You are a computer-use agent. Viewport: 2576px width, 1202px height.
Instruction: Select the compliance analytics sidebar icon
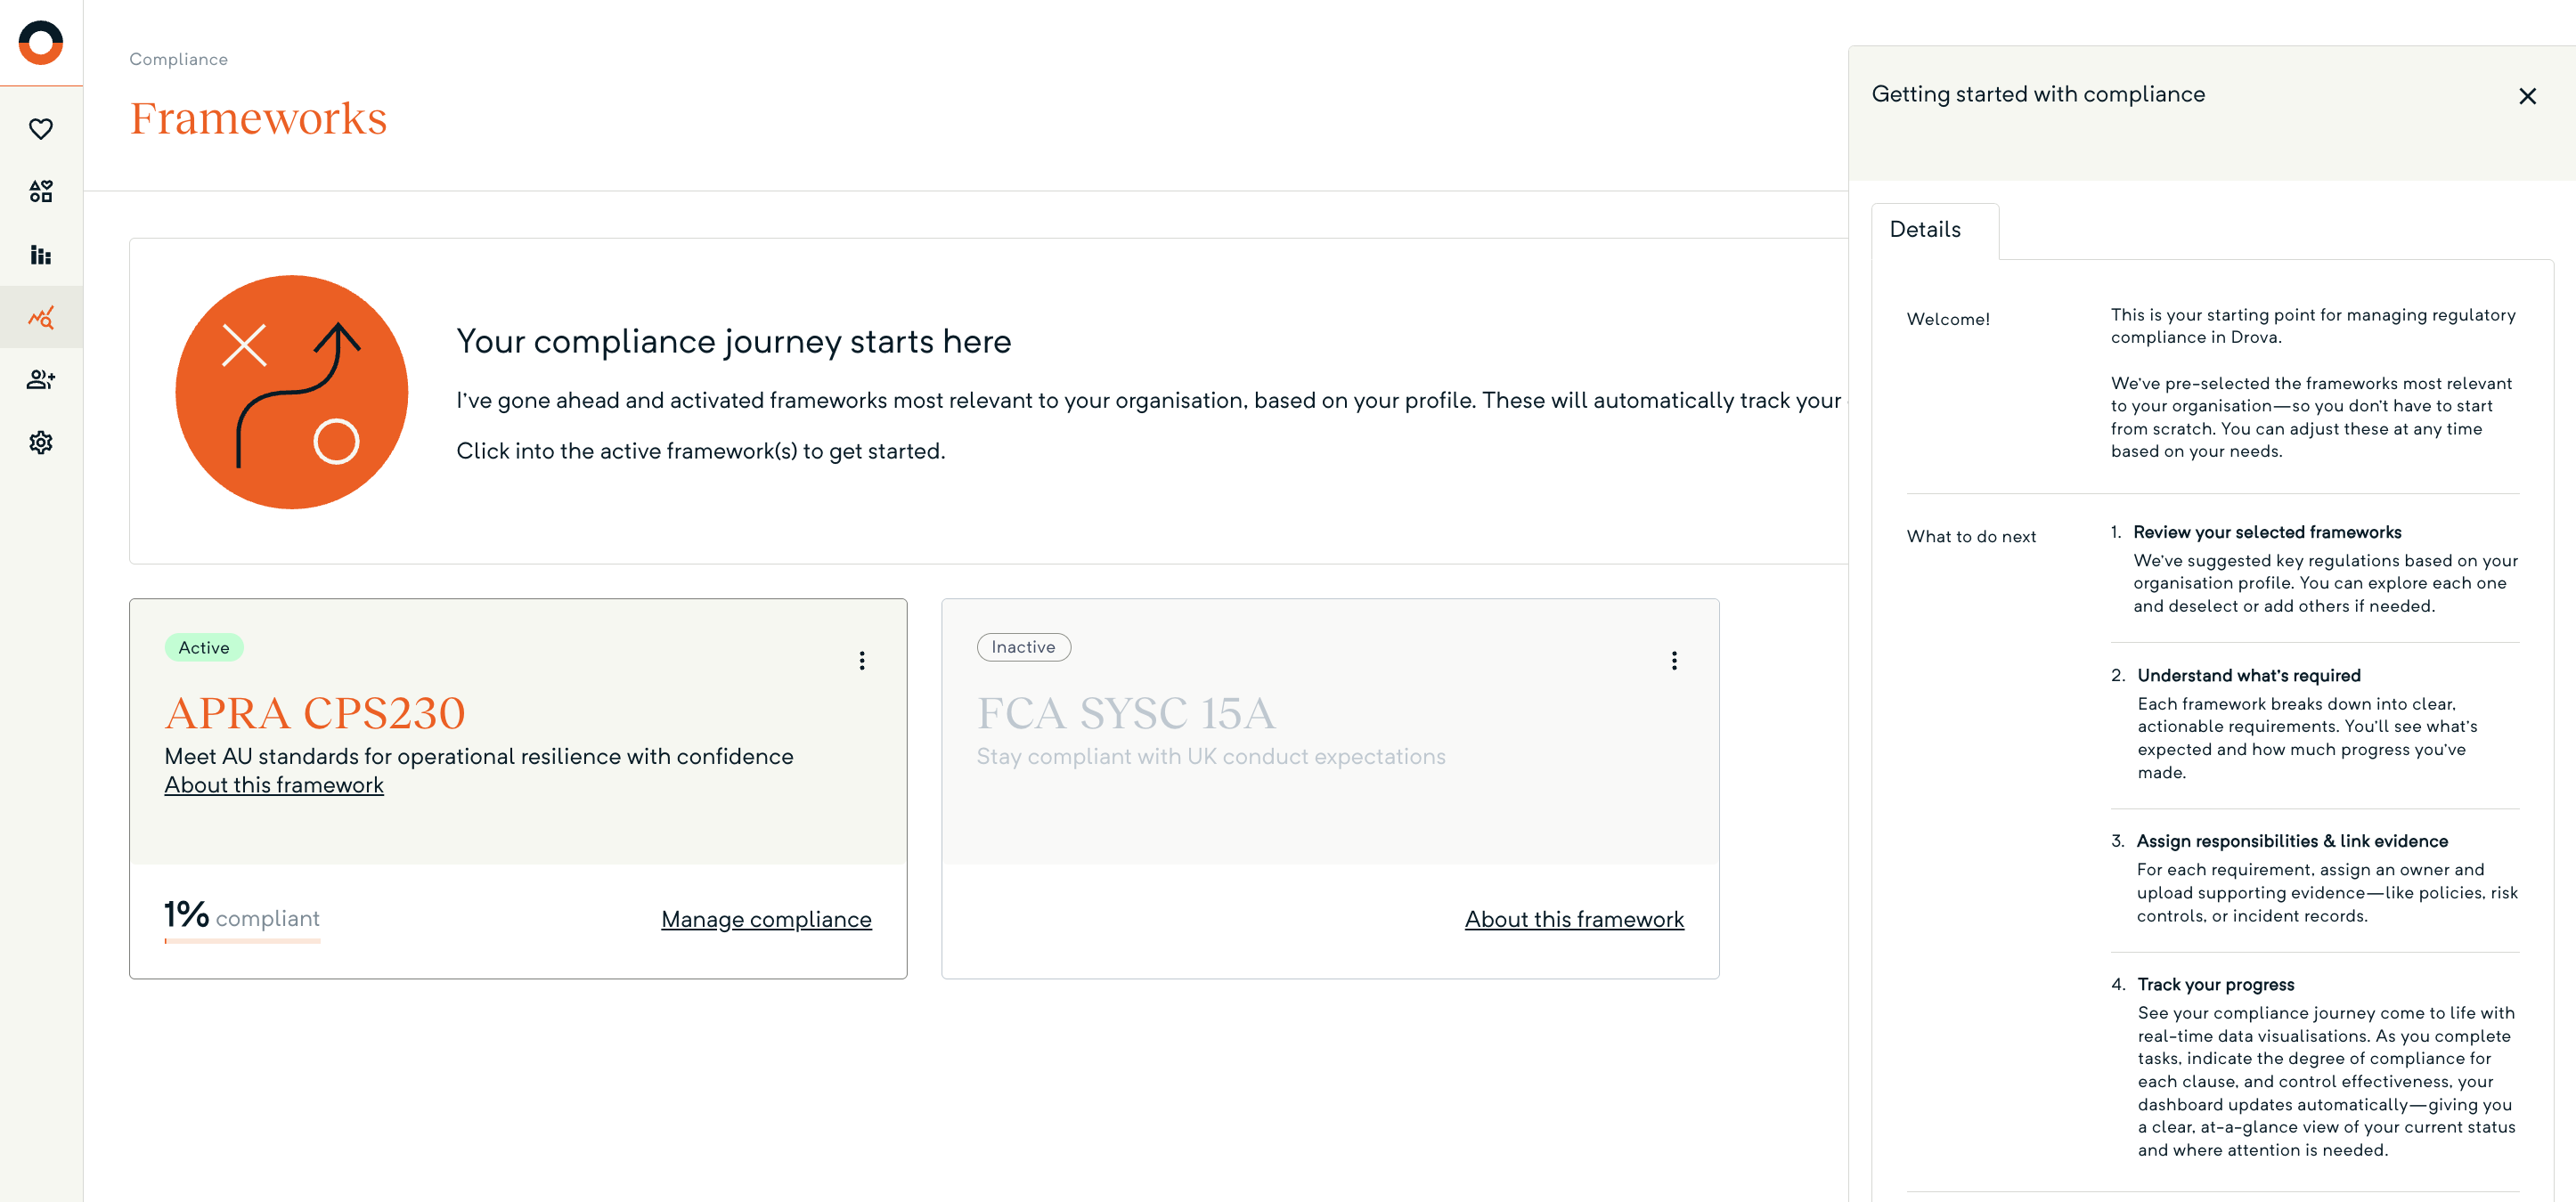(41, 318)
